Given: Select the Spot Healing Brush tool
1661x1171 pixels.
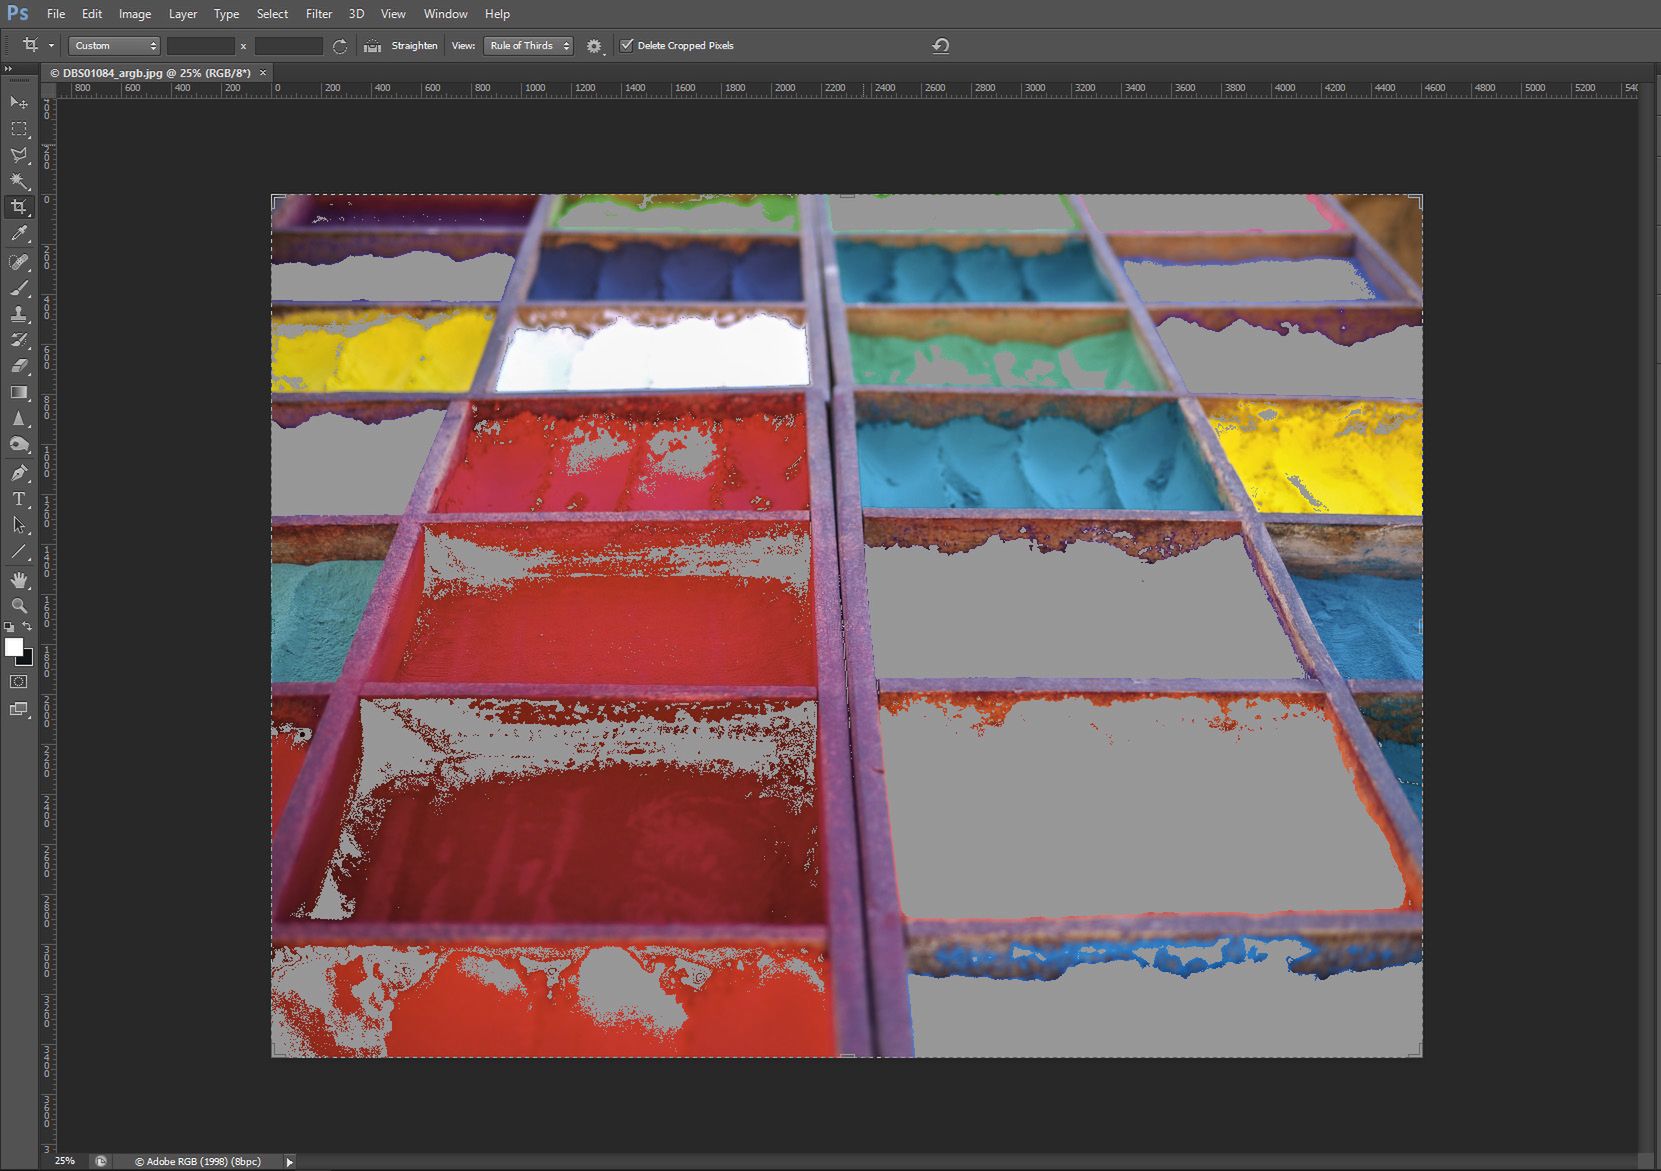Looking at the screenshot, I should (x=19, y=262).
